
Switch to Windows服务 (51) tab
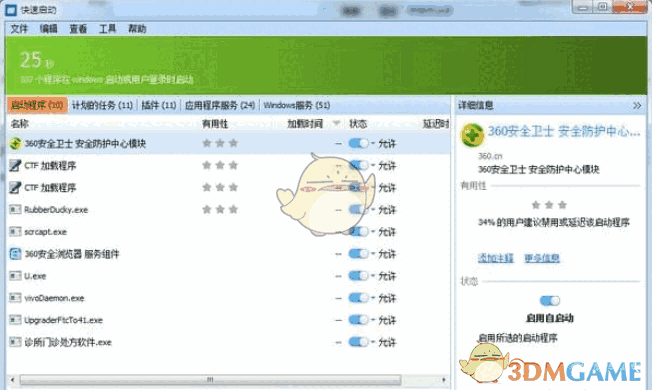coord(297,105)
